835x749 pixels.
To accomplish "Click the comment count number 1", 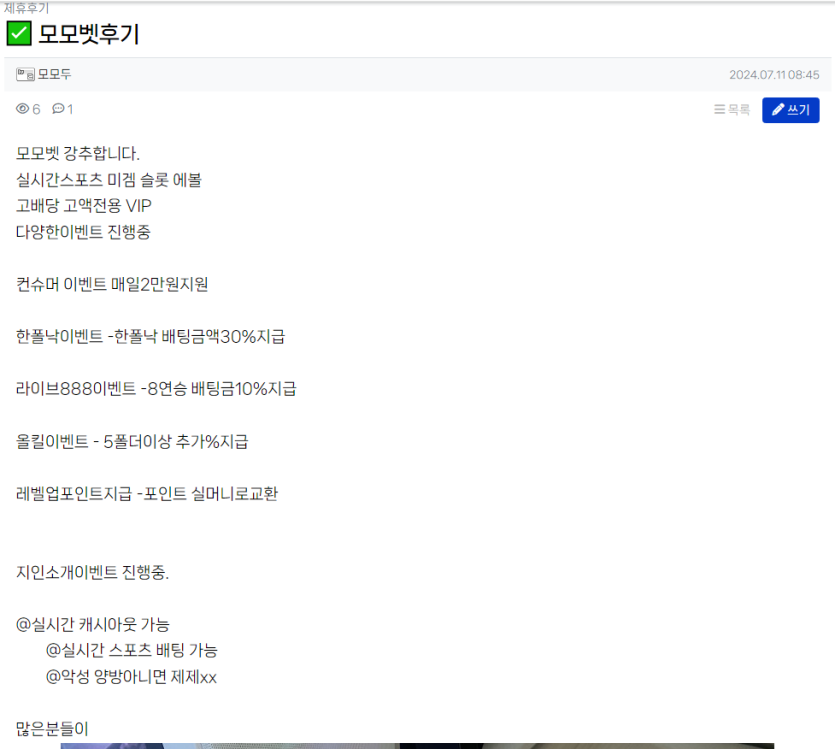I will [x=70, y=110].
